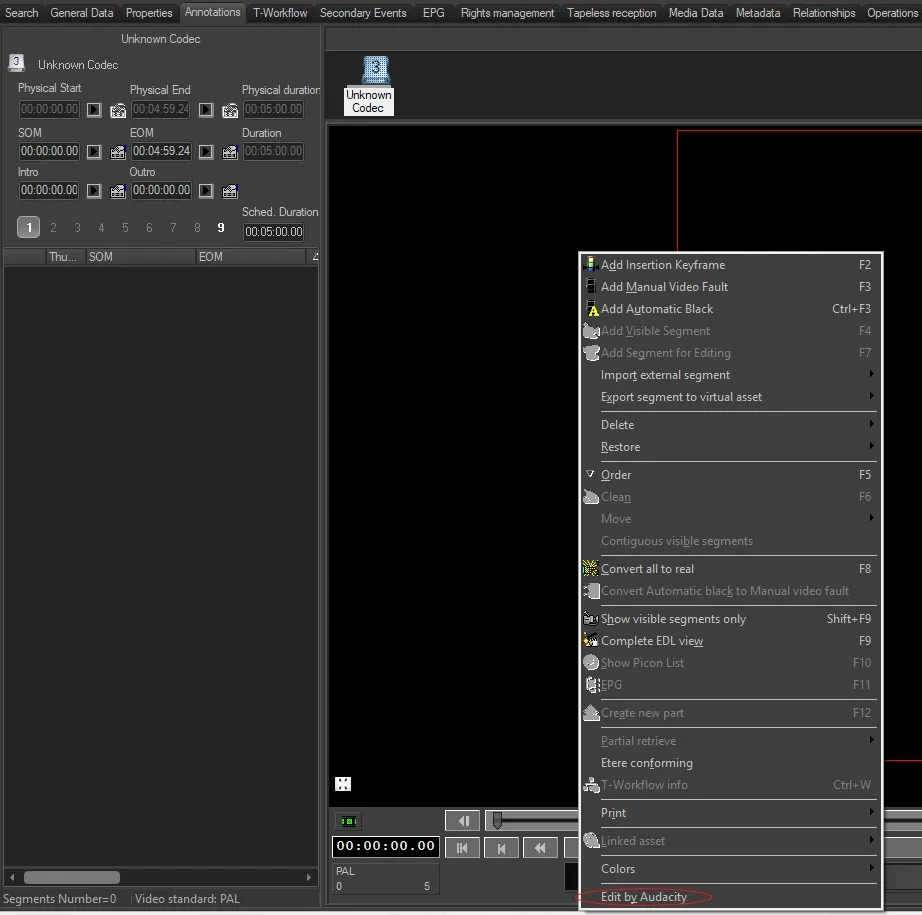Click the Sched. Duration timecode field
922x915 pixels.
pyautogui.click(x=273, y=232)
